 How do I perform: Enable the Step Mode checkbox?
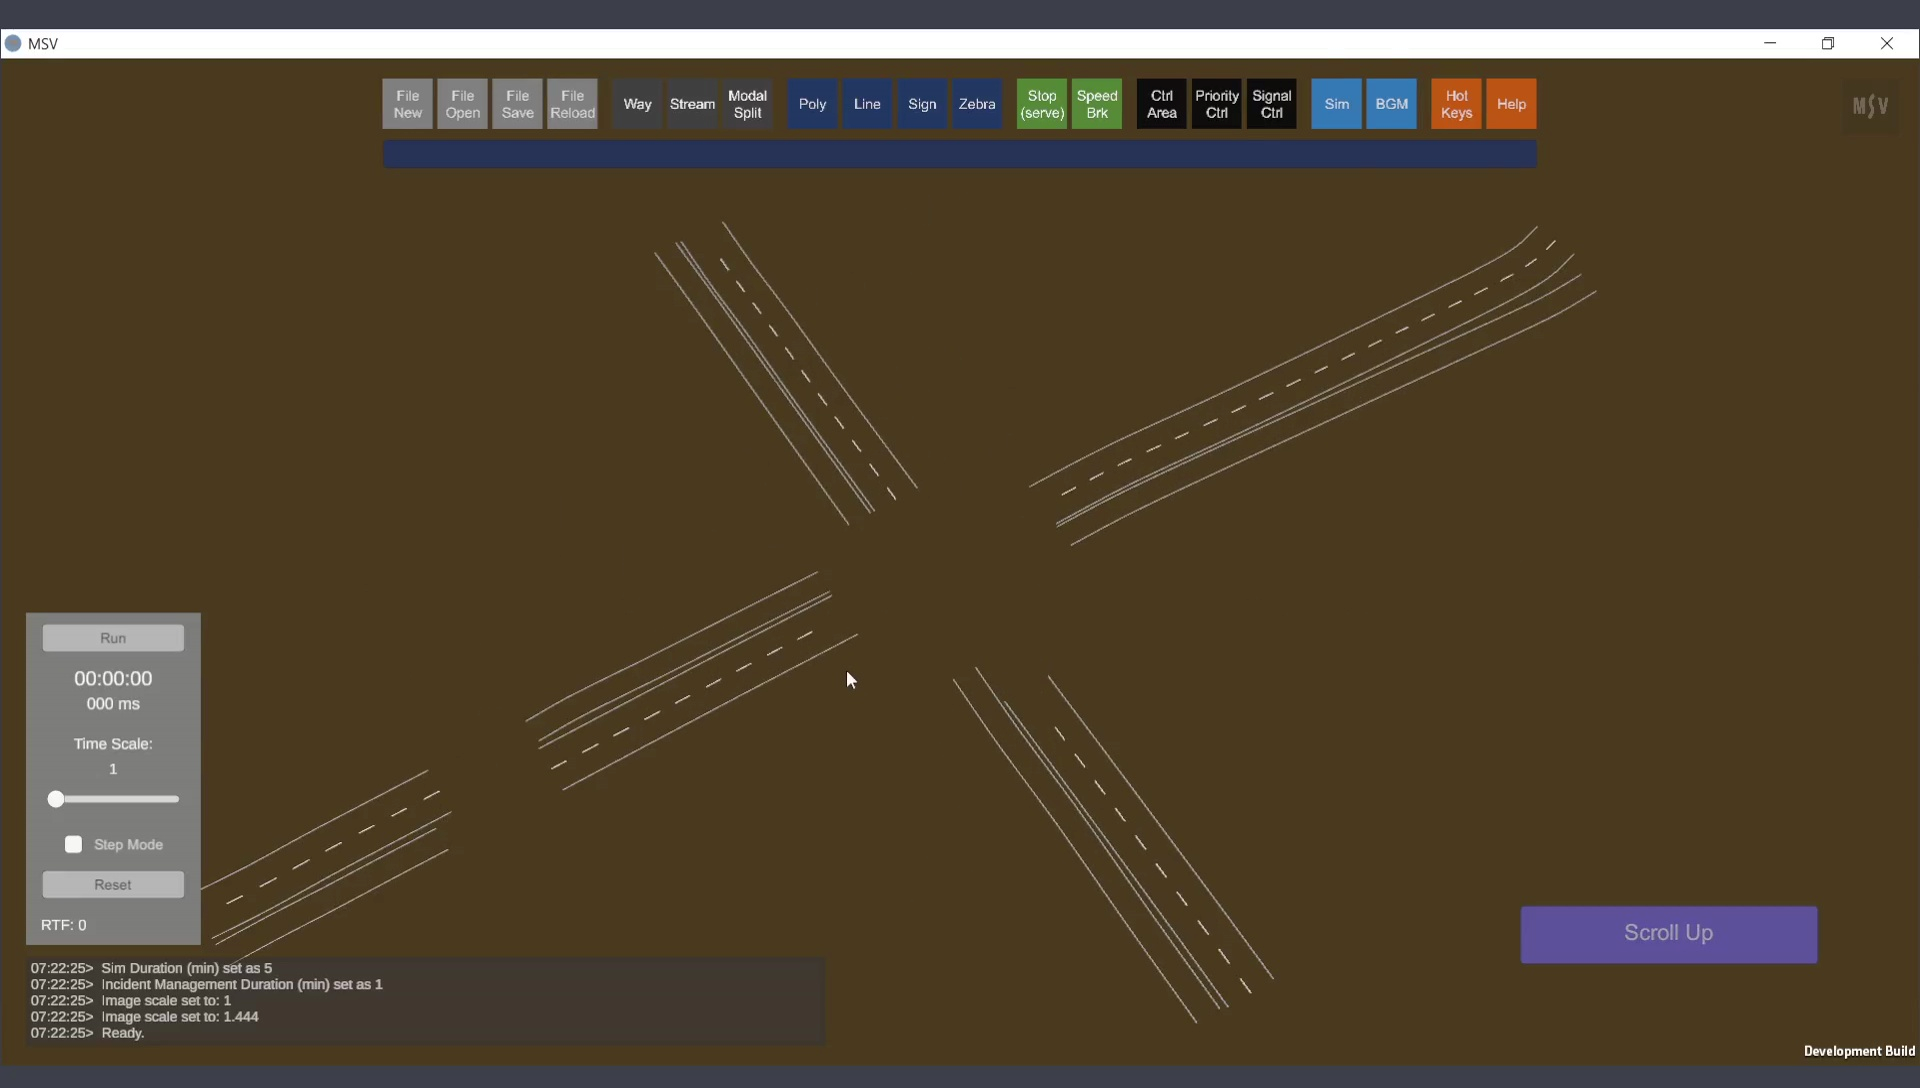click(x=73, y=845)
